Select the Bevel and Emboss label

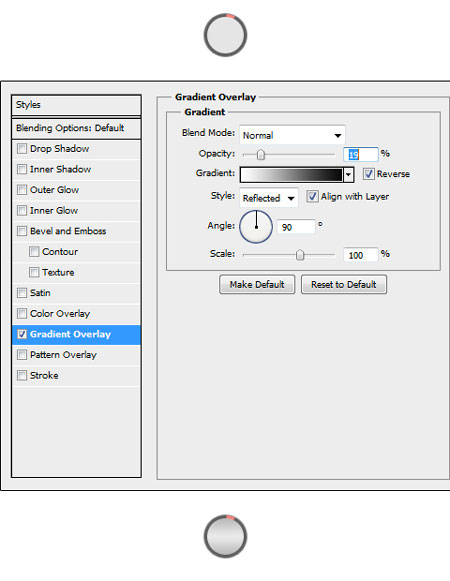[68, 231]
